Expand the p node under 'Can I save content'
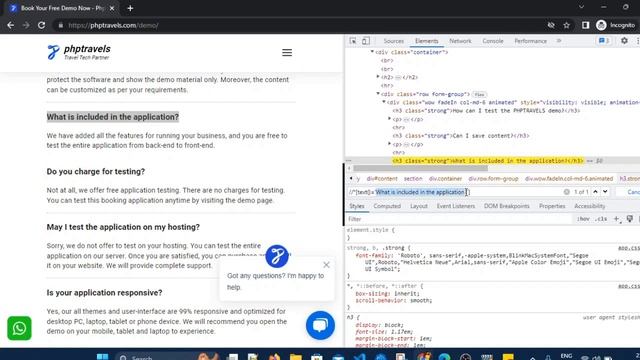The height and width of the screenshot is (360, 640). [x=389, y=144]
